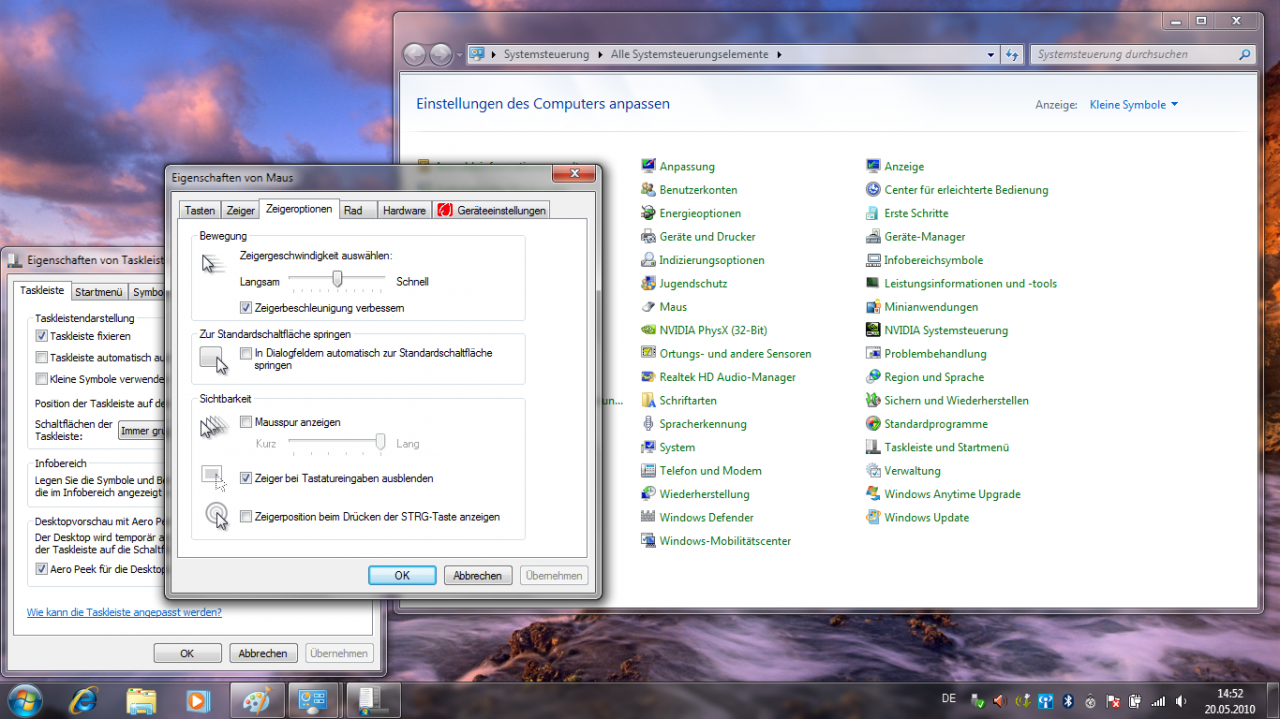Click OK in Taskleiste properties dialog
The width and height of the screenshot is (1280, 719).
coord(187,653)
